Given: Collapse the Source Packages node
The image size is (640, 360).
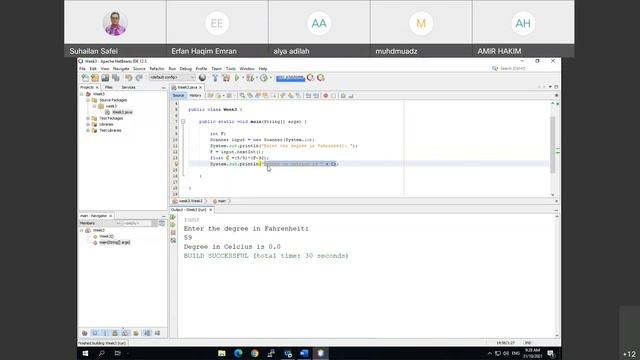Looking at the screenshot, I should (88, 100).
